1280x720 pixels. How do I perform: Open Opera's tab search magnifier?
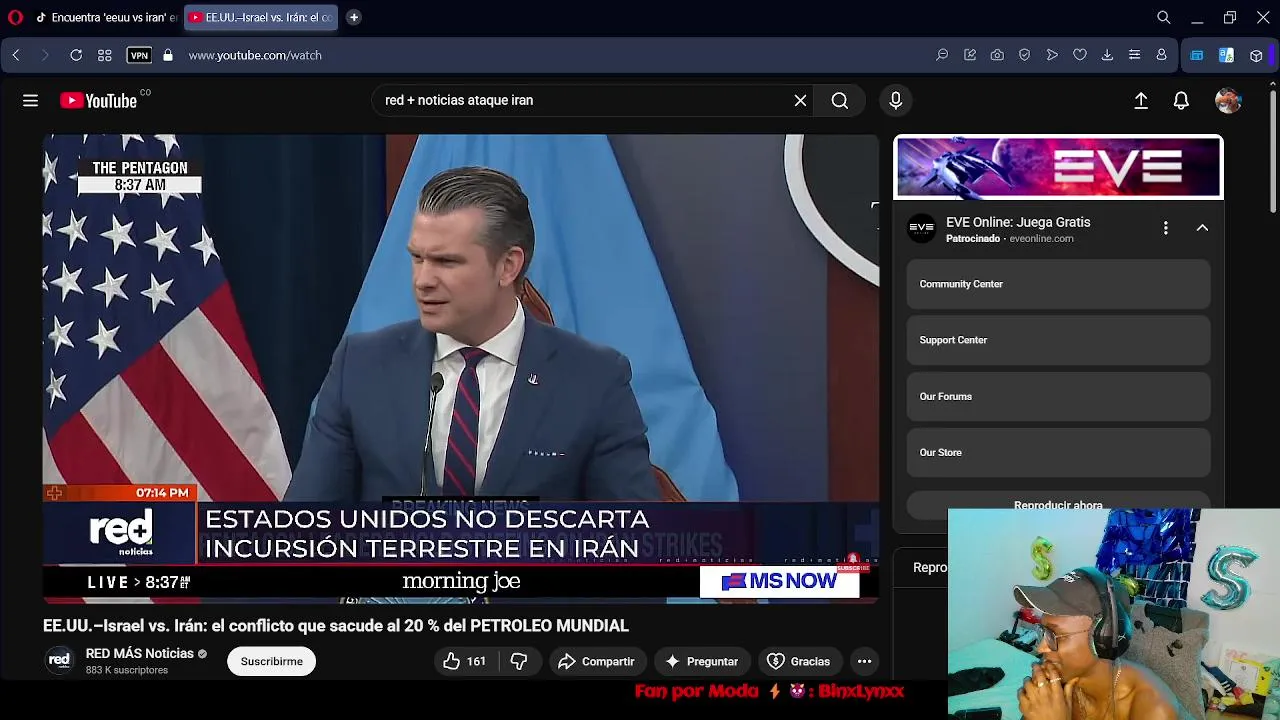(1164, 17)
